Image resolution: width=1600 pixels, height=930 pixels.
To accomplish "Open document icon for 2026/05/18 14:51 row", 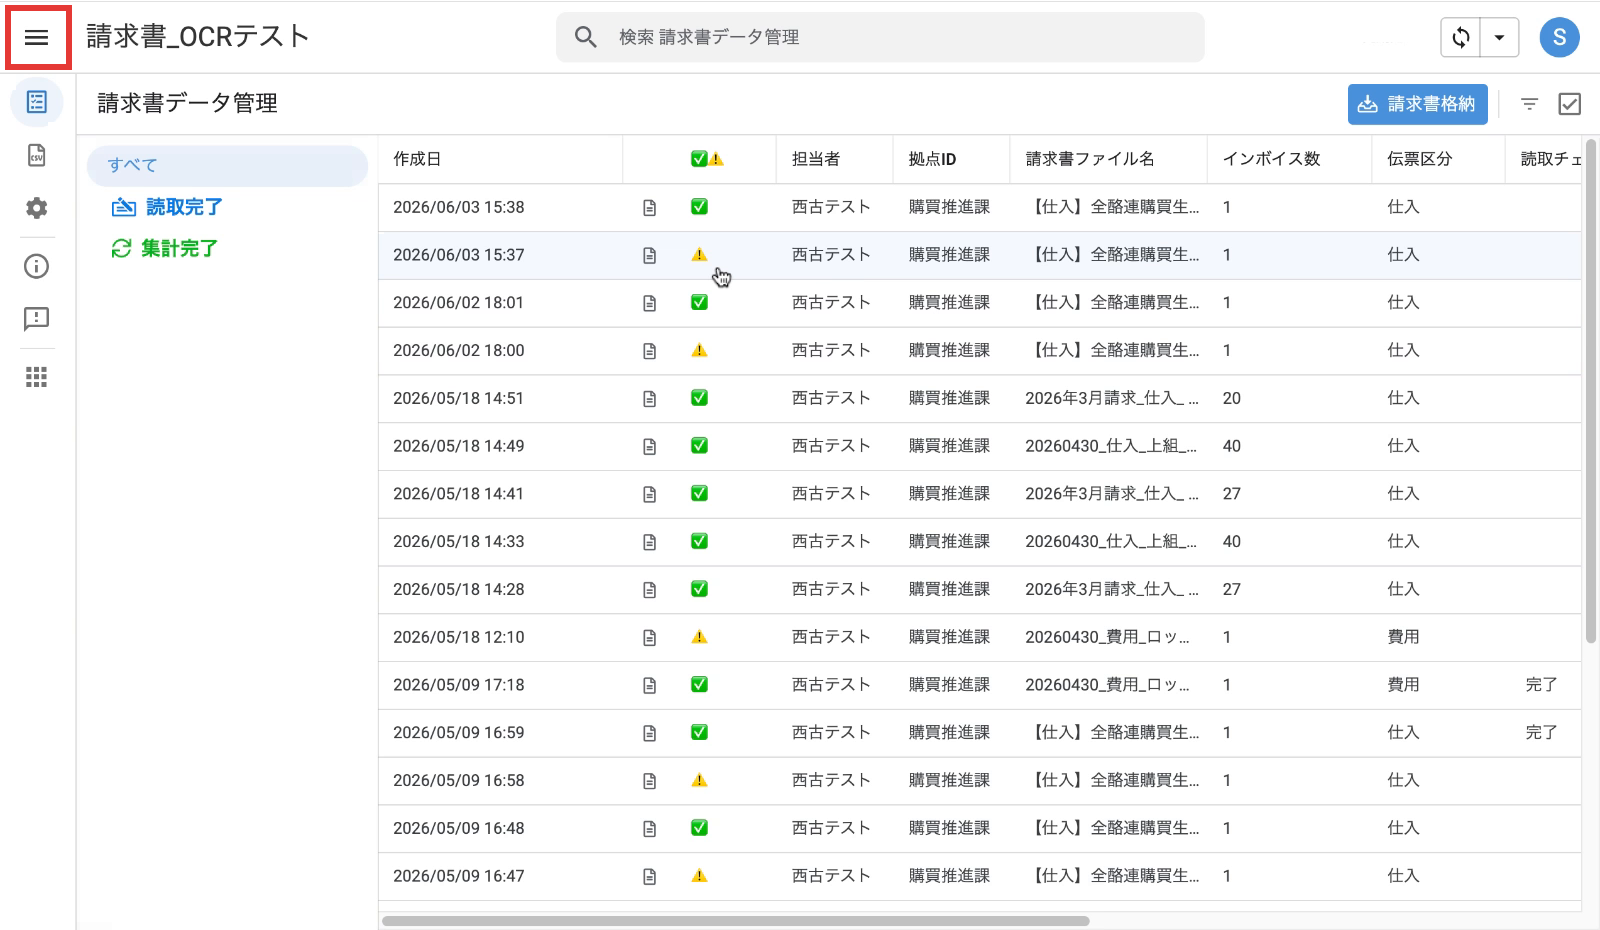I will (x=650, y=399).
